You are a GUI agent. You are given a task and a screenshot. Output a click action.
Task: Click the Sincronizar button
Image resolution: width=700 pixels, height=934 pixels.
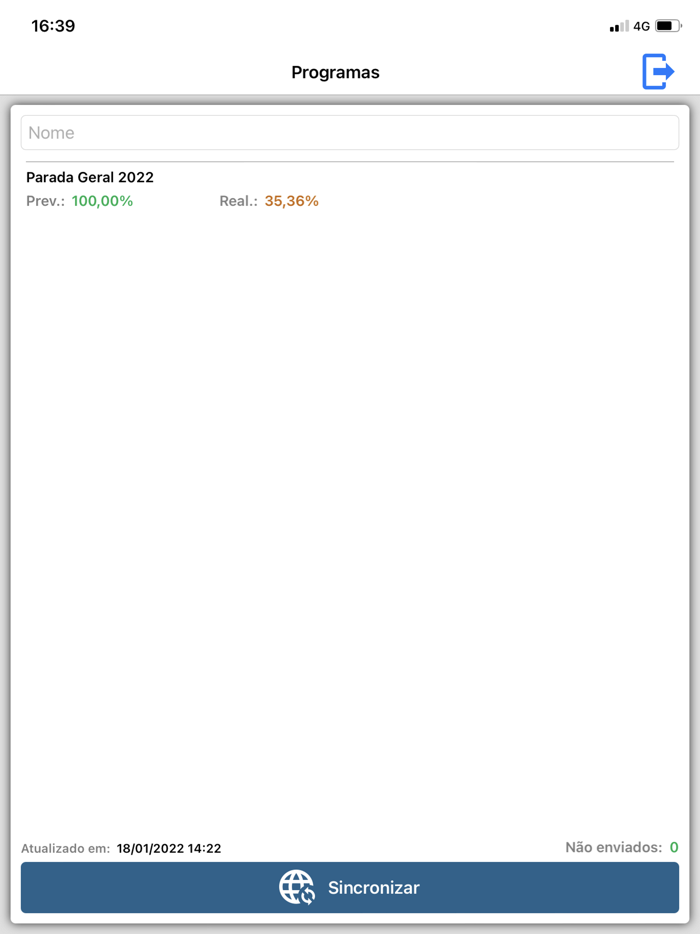(x=350, y=887)
